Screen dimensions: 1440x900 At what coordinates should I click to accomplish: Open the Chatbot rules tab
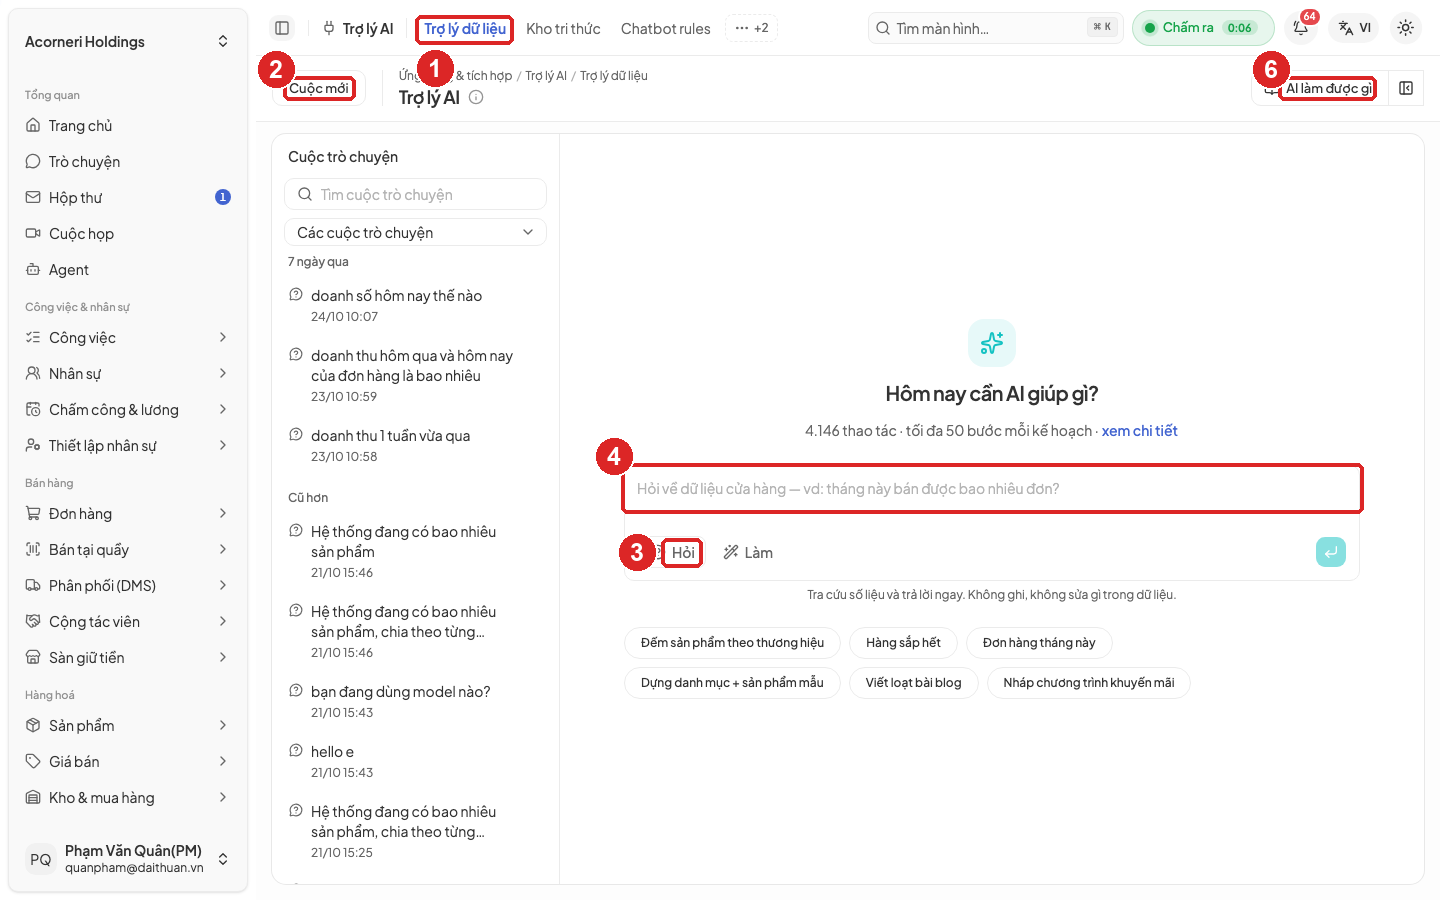pos(666,28)
